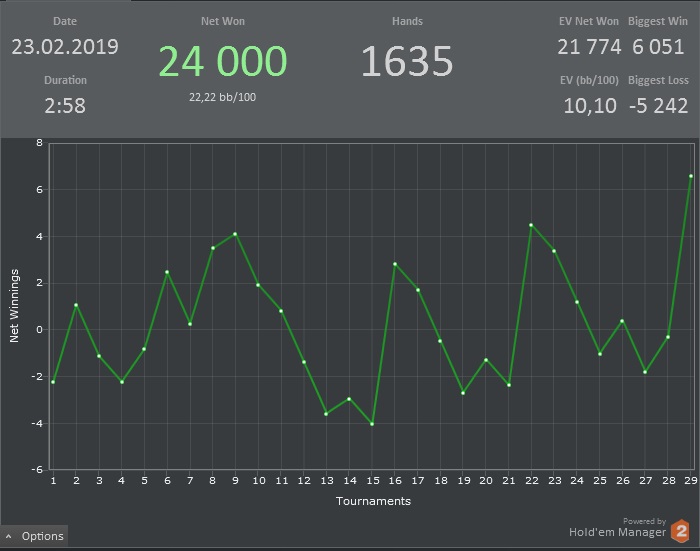Select the data point for tournament 16

pos(395,264)
